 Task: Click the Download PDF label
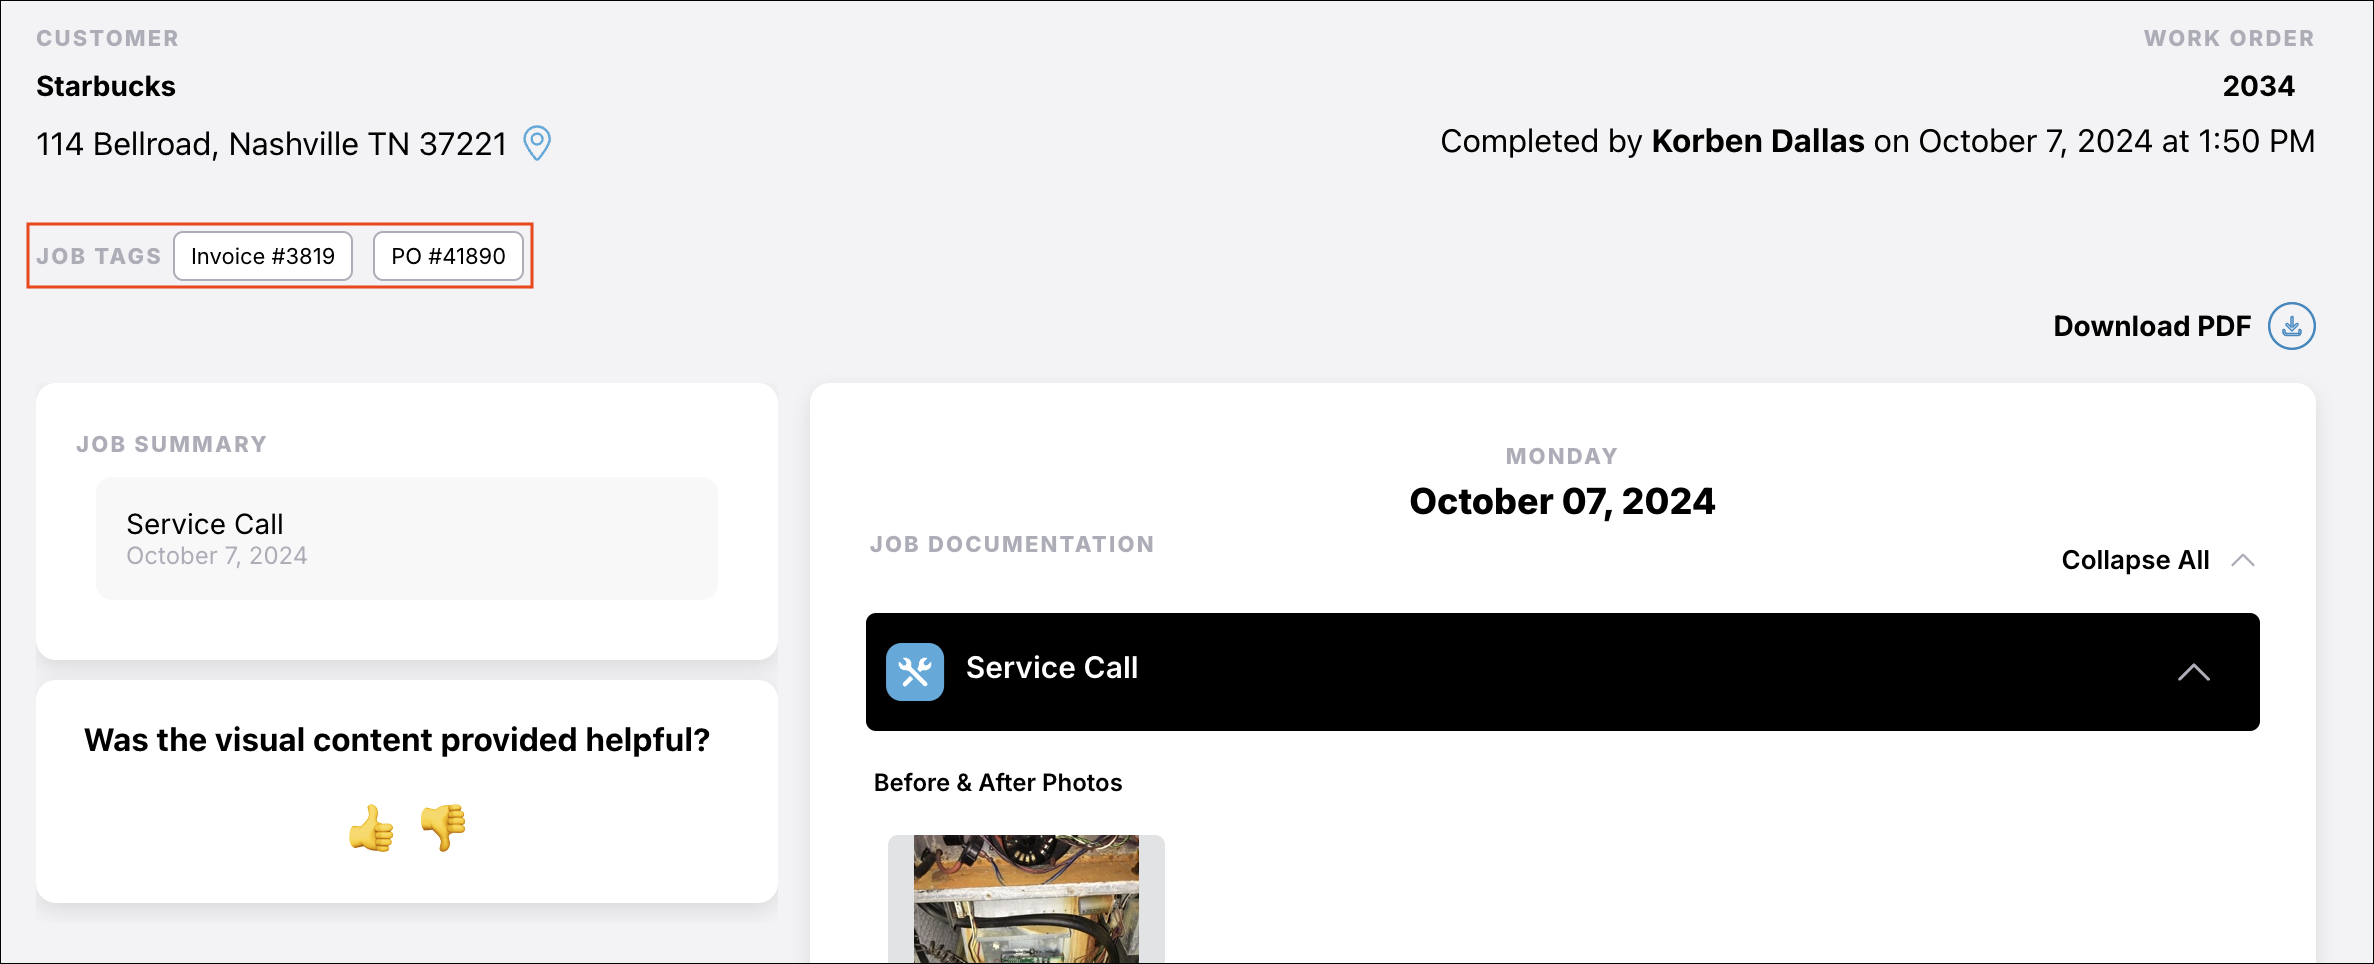(x=2152, y=326)
